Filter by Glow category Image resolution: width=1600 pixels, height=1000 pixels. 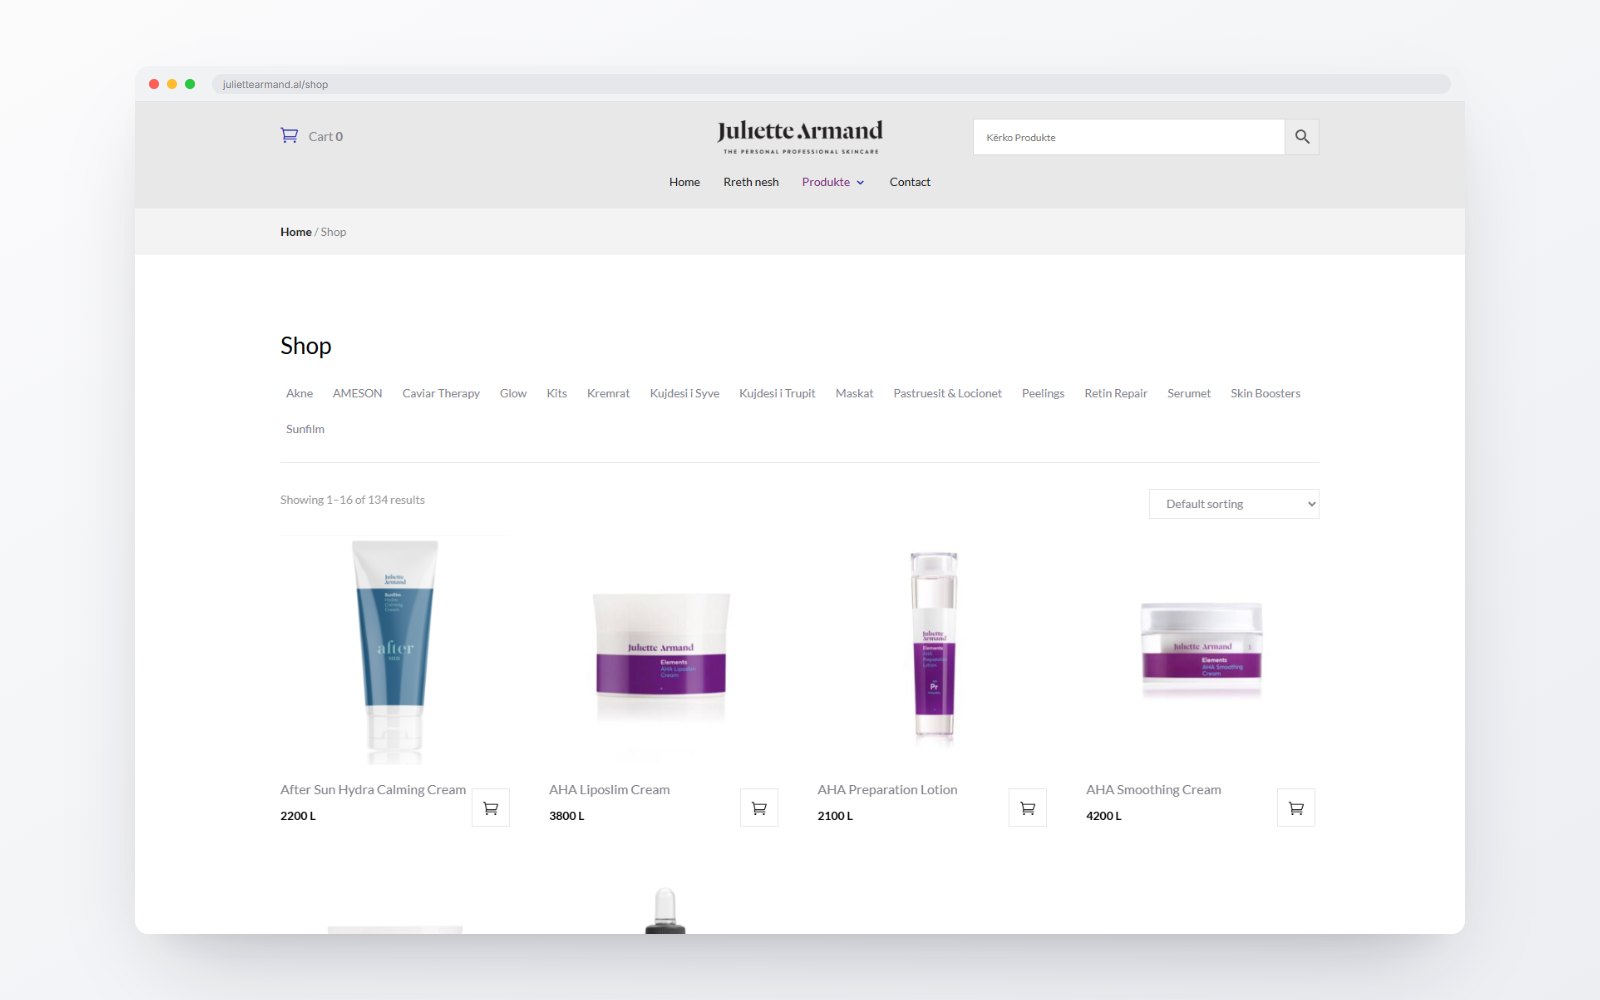click(513, 393)
